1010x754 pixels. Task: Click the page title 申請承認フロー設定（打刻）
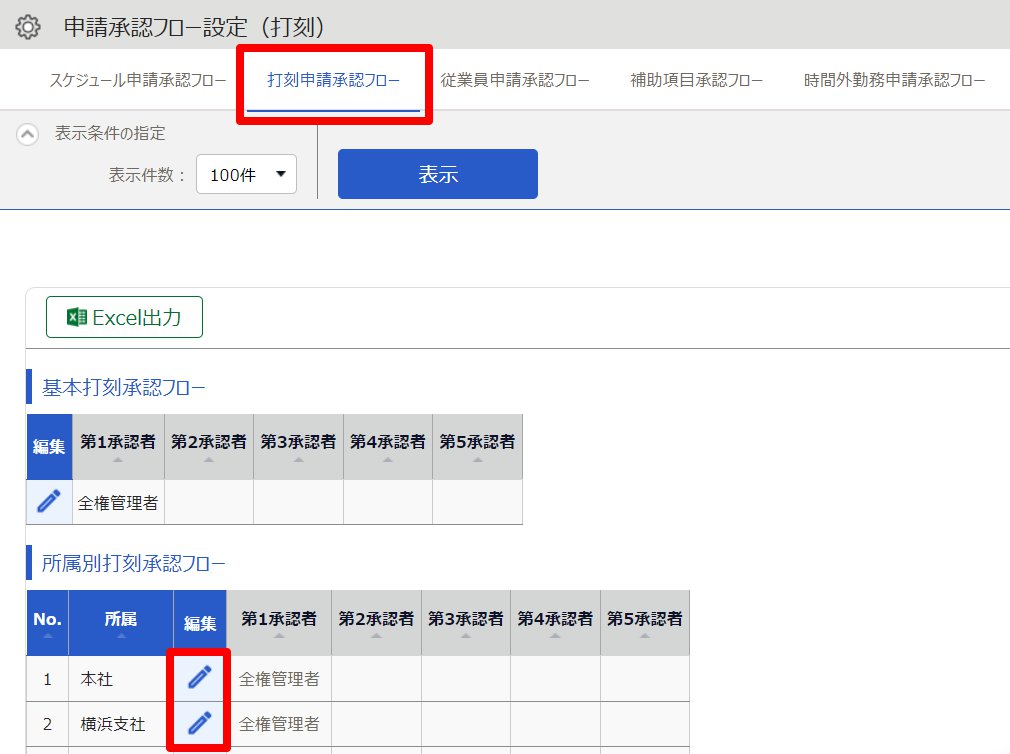(195, 27)
